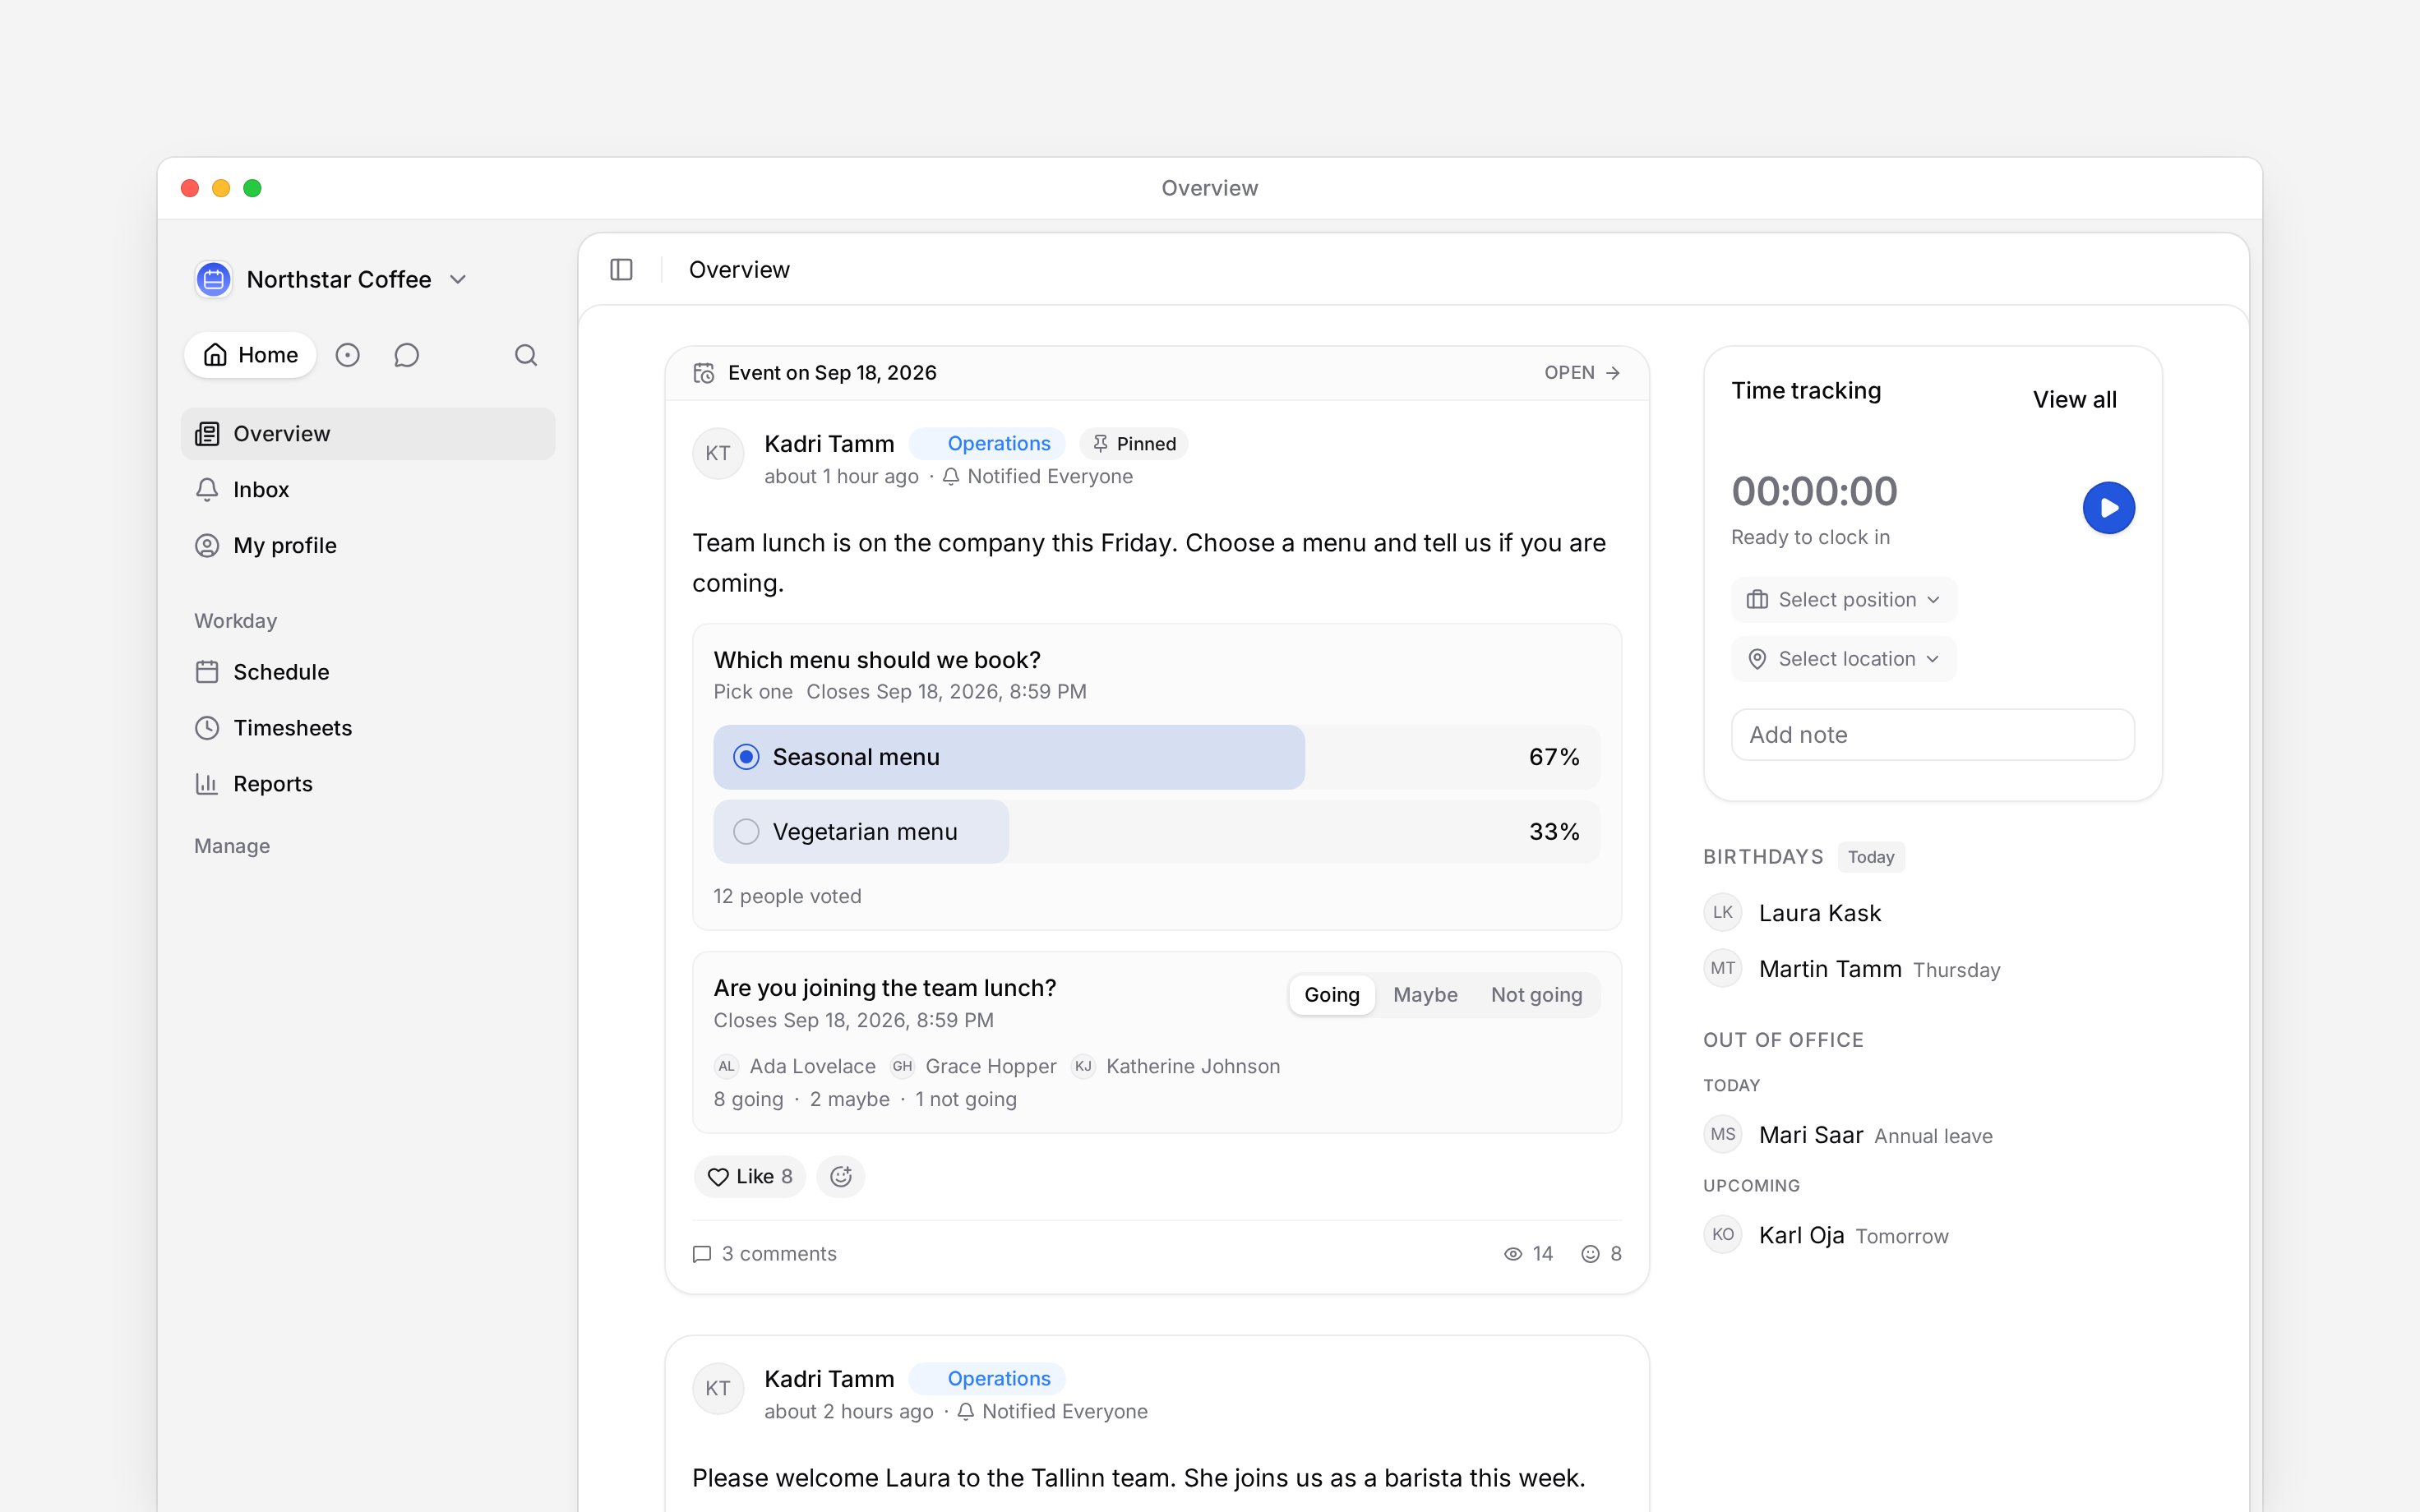Choose Not going for the team lunch
The height and width of the screenshot is (1512, 2420).
1536,995
